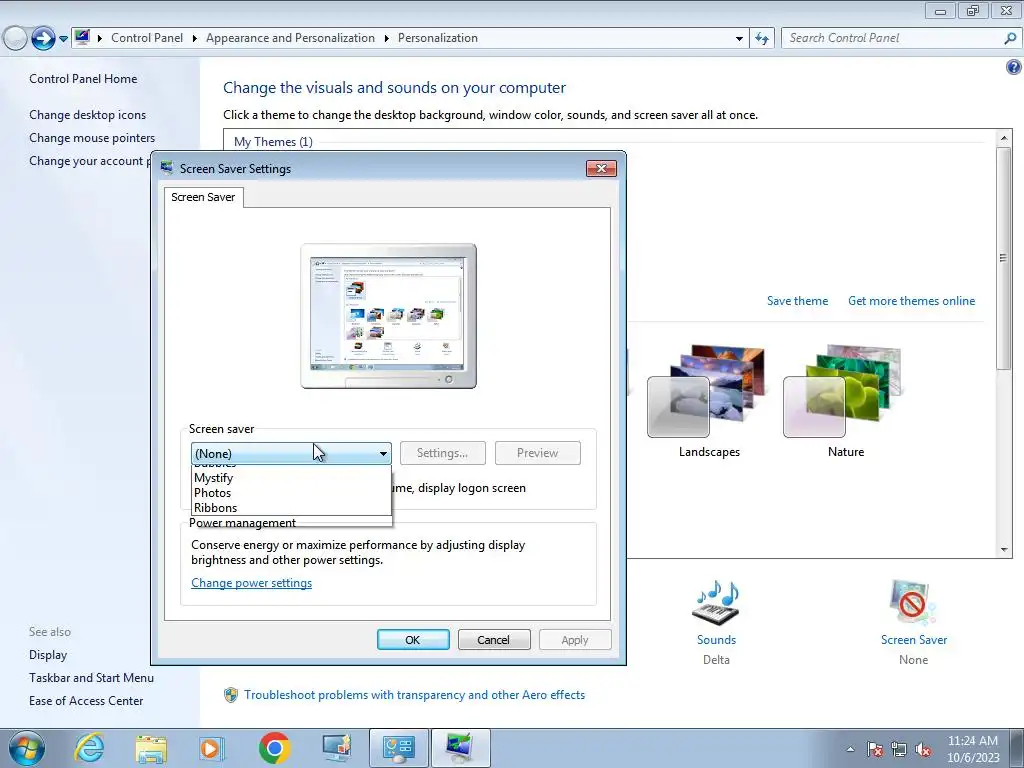Choose Ribbons from screen saver list

pyautogui.click(x=291, y=507)
